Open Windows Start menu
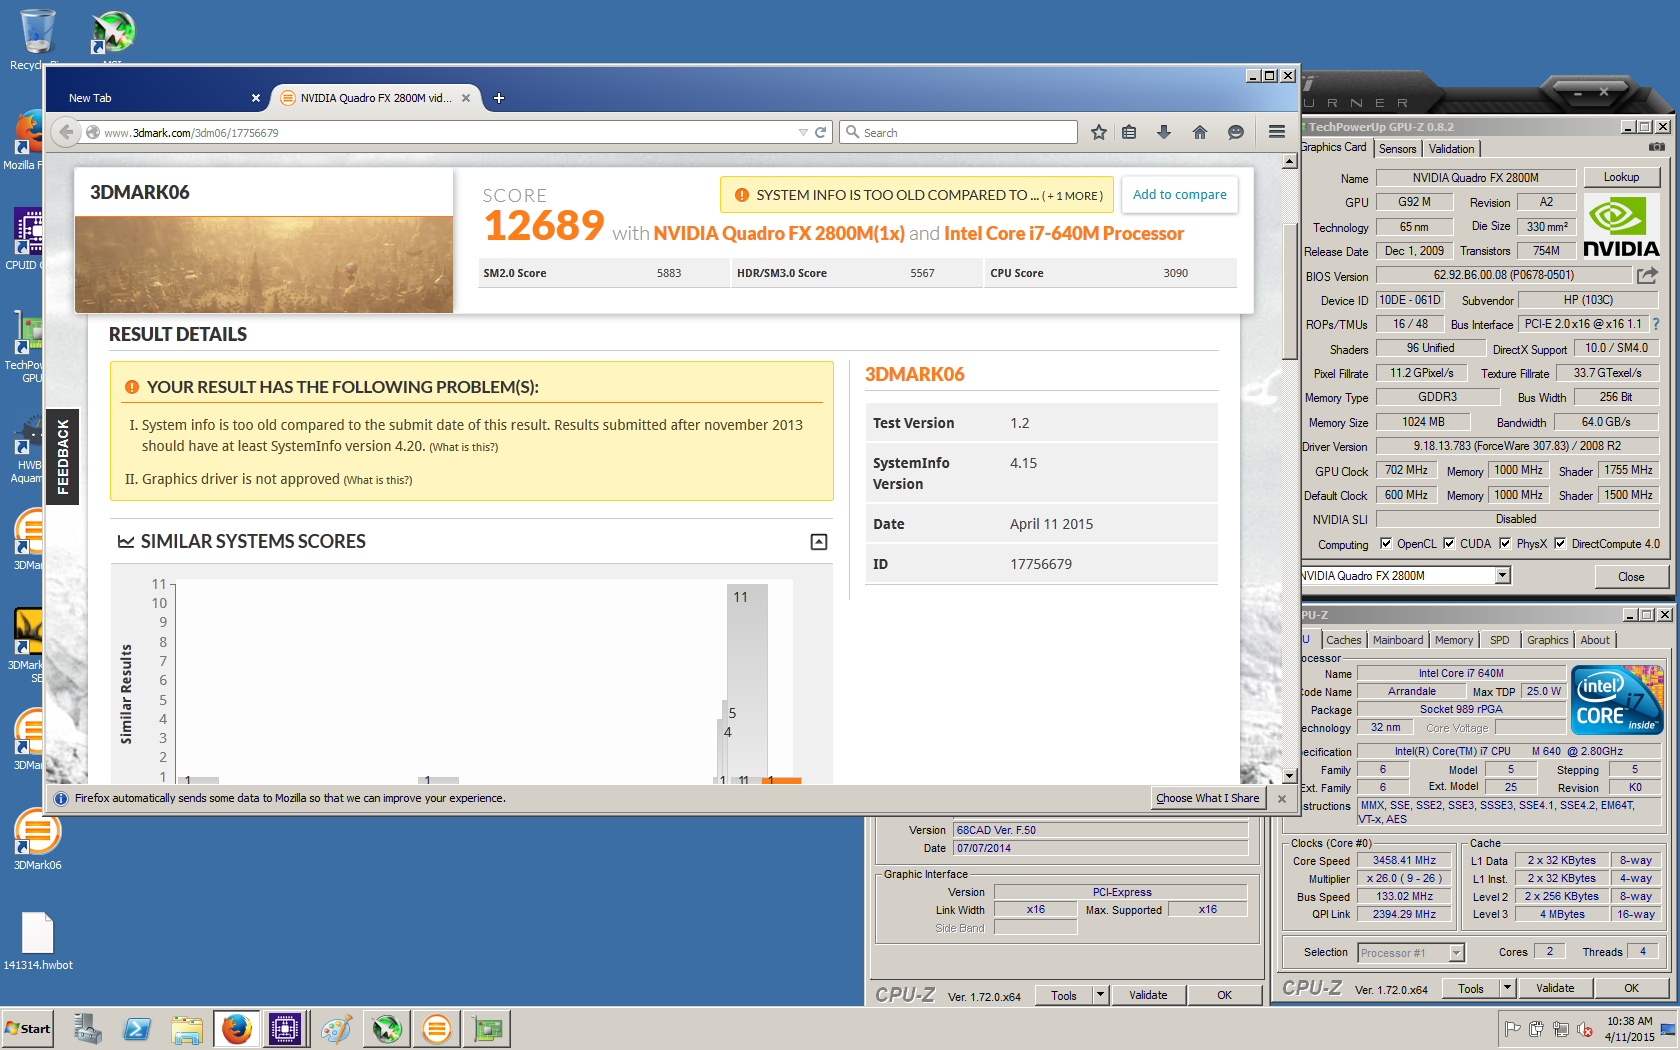The height and width of the screenshot is (1050, 1680). 28,1028
